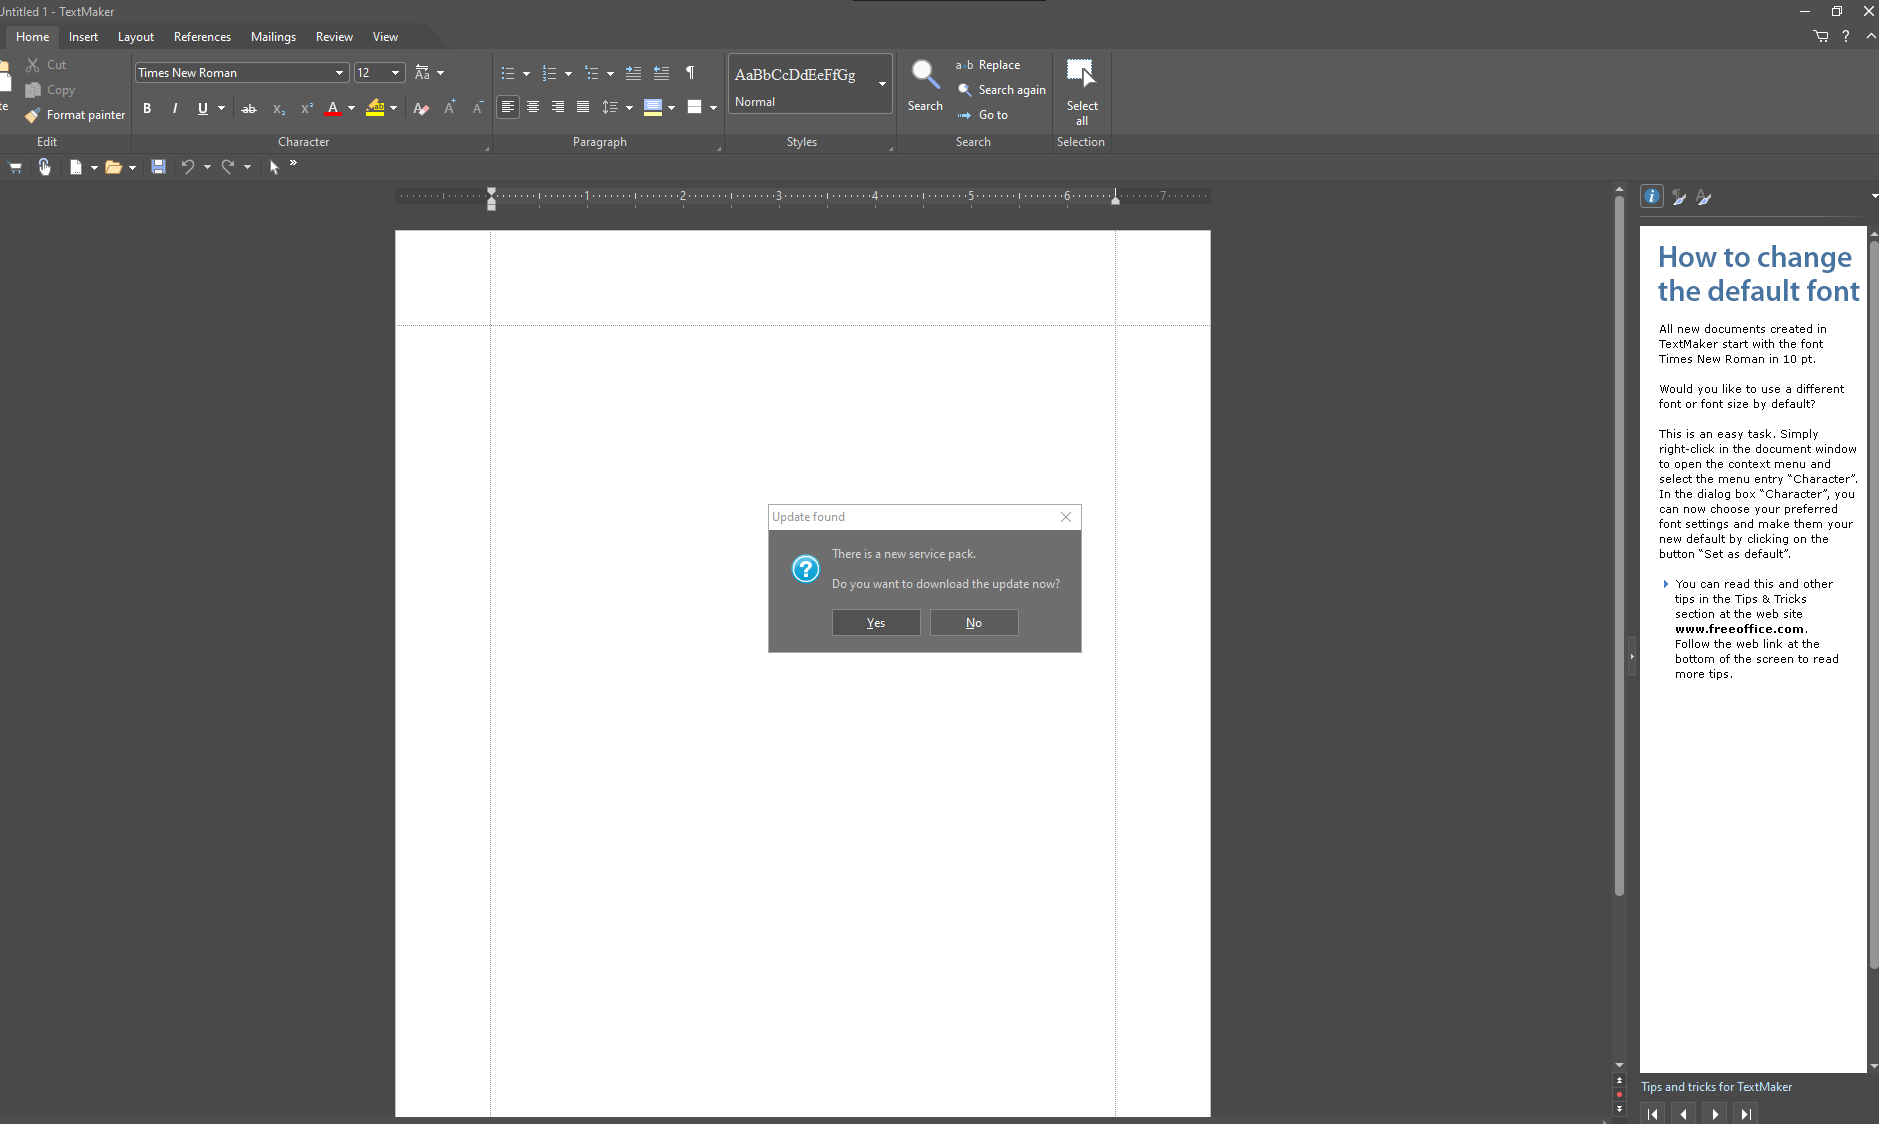Expand the Styles gallery dropdown
This screenshot has width=1879, height=1124.
tap(882, 84)
